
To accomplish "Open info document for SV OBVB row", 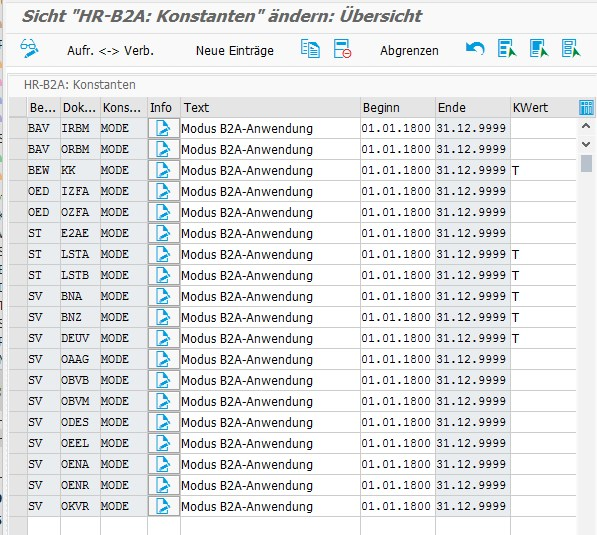I will (164, 380).
